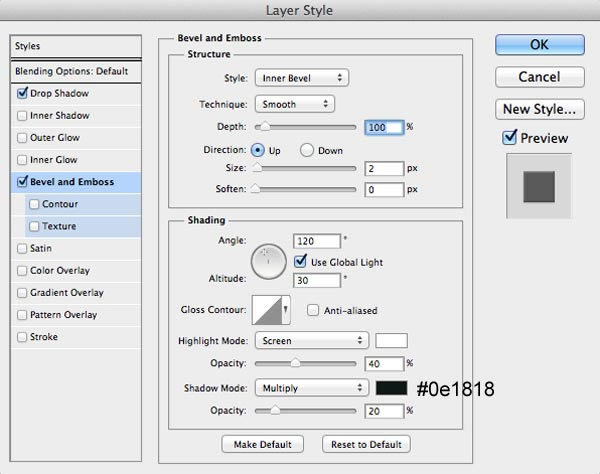Click the Highlight Opacity field showing 40
Screen dimensions: 600x474
click(384, 363)
